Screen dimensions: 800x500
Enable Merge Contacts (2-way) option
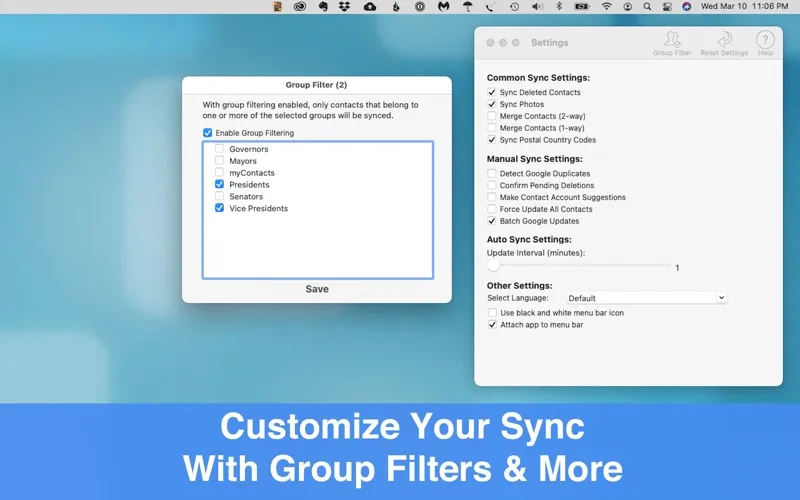492,116
